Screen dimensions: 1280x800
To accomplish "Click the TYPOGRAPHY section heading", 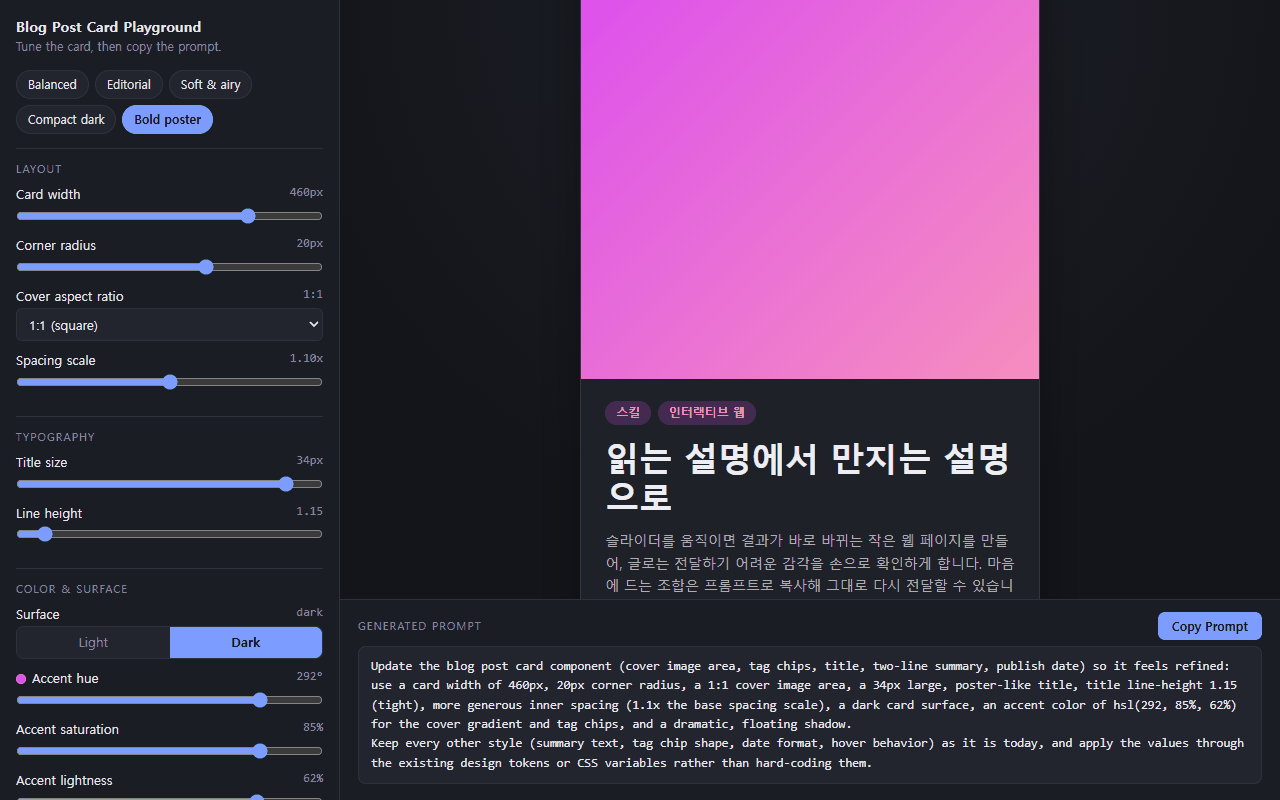I will click(55, 437).
